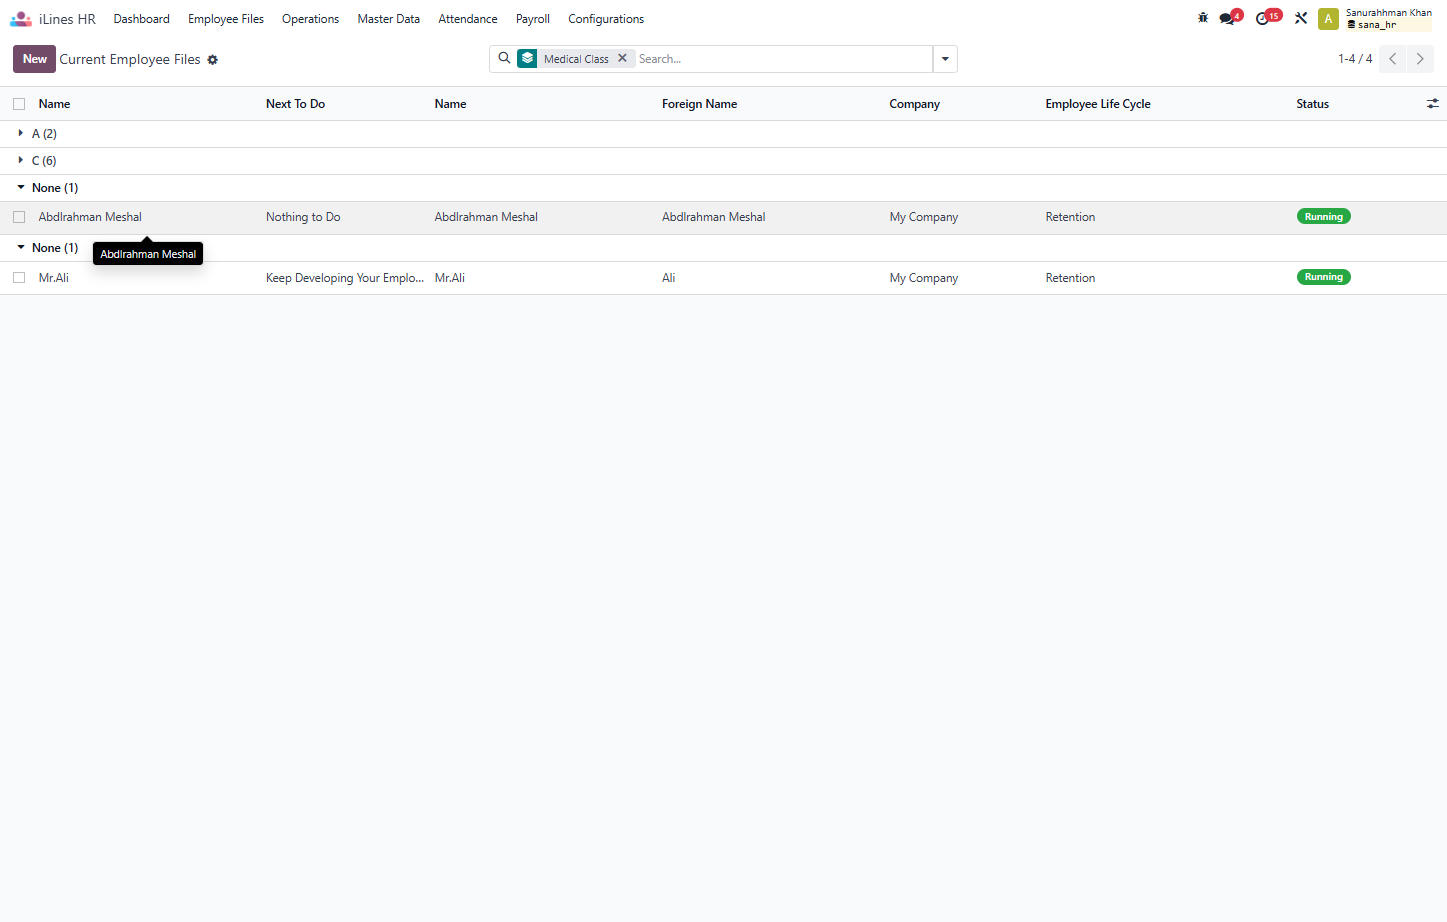Screen dimensions: 1447x922
Task: Open the Employee Files menu
Action: point(226,19)
